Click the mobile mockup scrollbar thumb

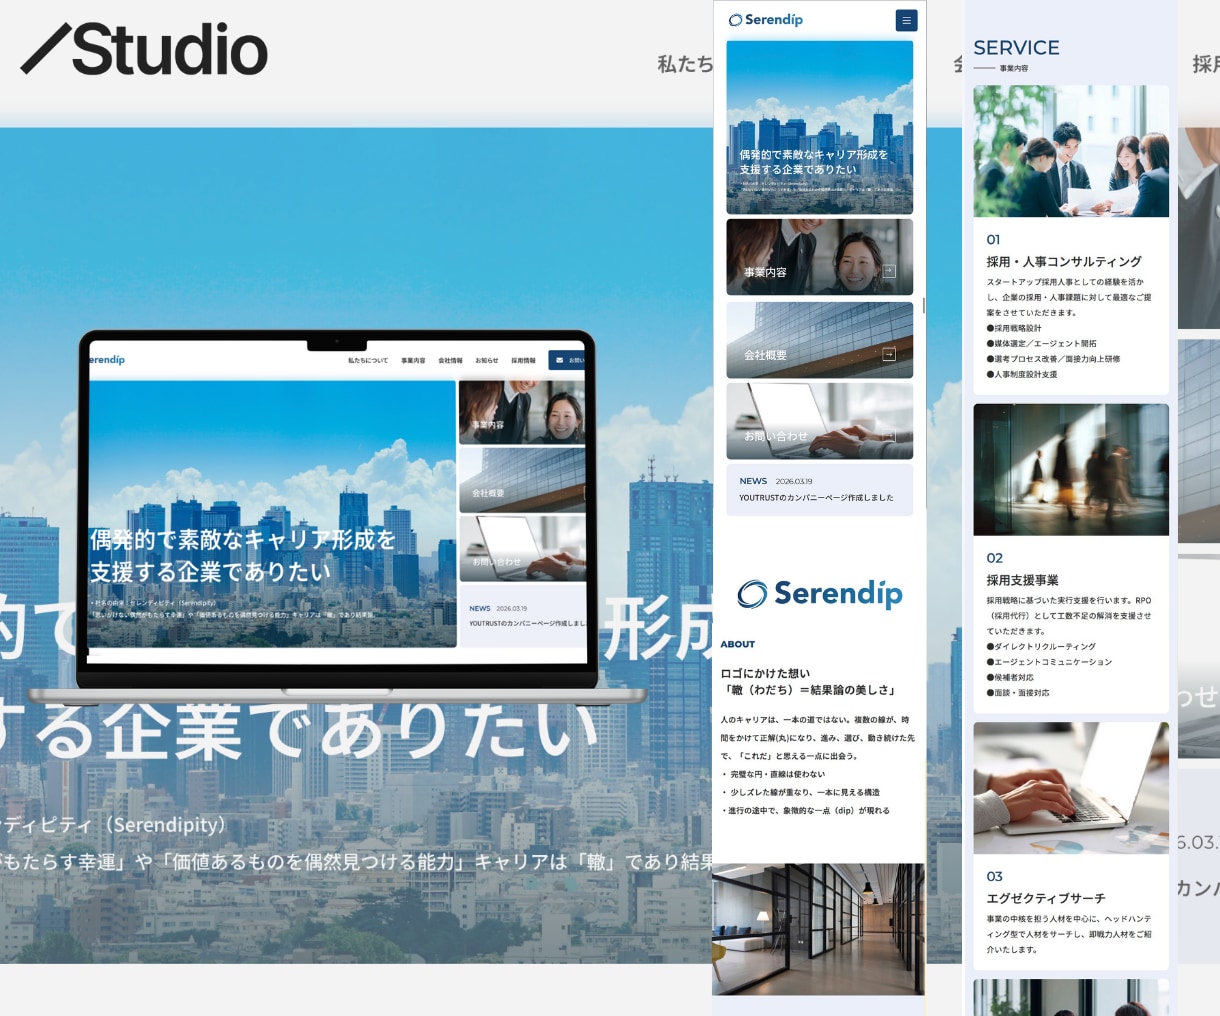(x=923, y=305)
